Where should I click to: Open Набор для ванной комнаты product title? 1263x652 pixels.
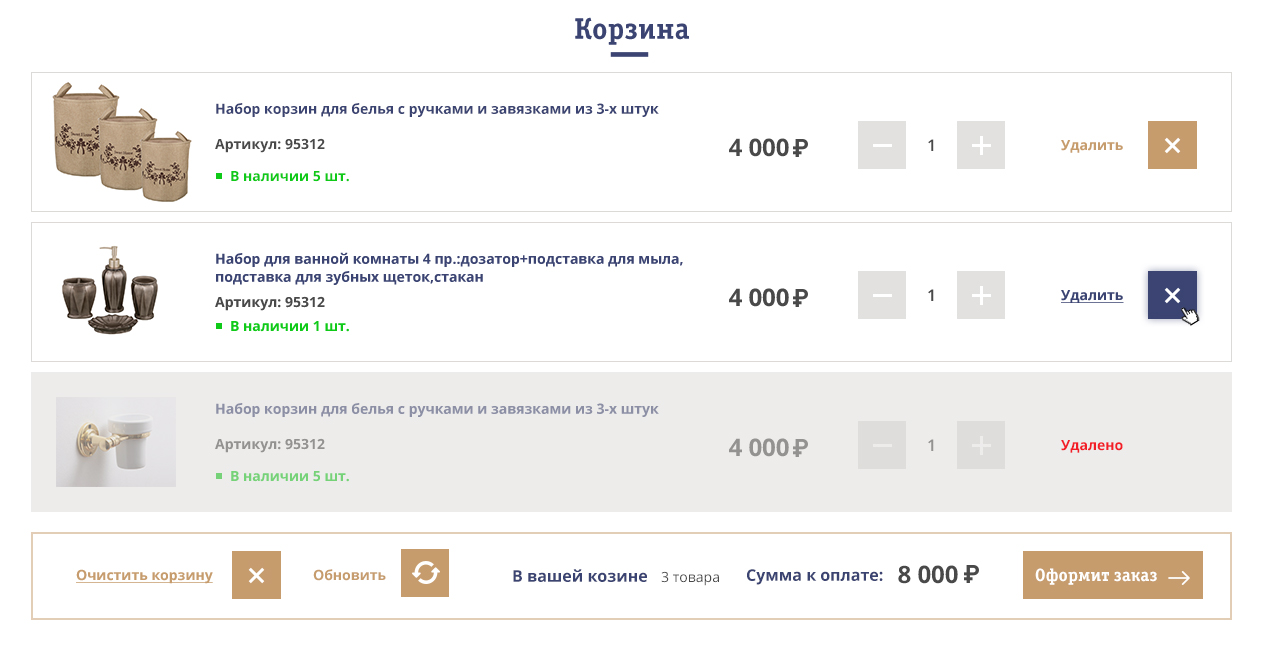click(448, 267)
